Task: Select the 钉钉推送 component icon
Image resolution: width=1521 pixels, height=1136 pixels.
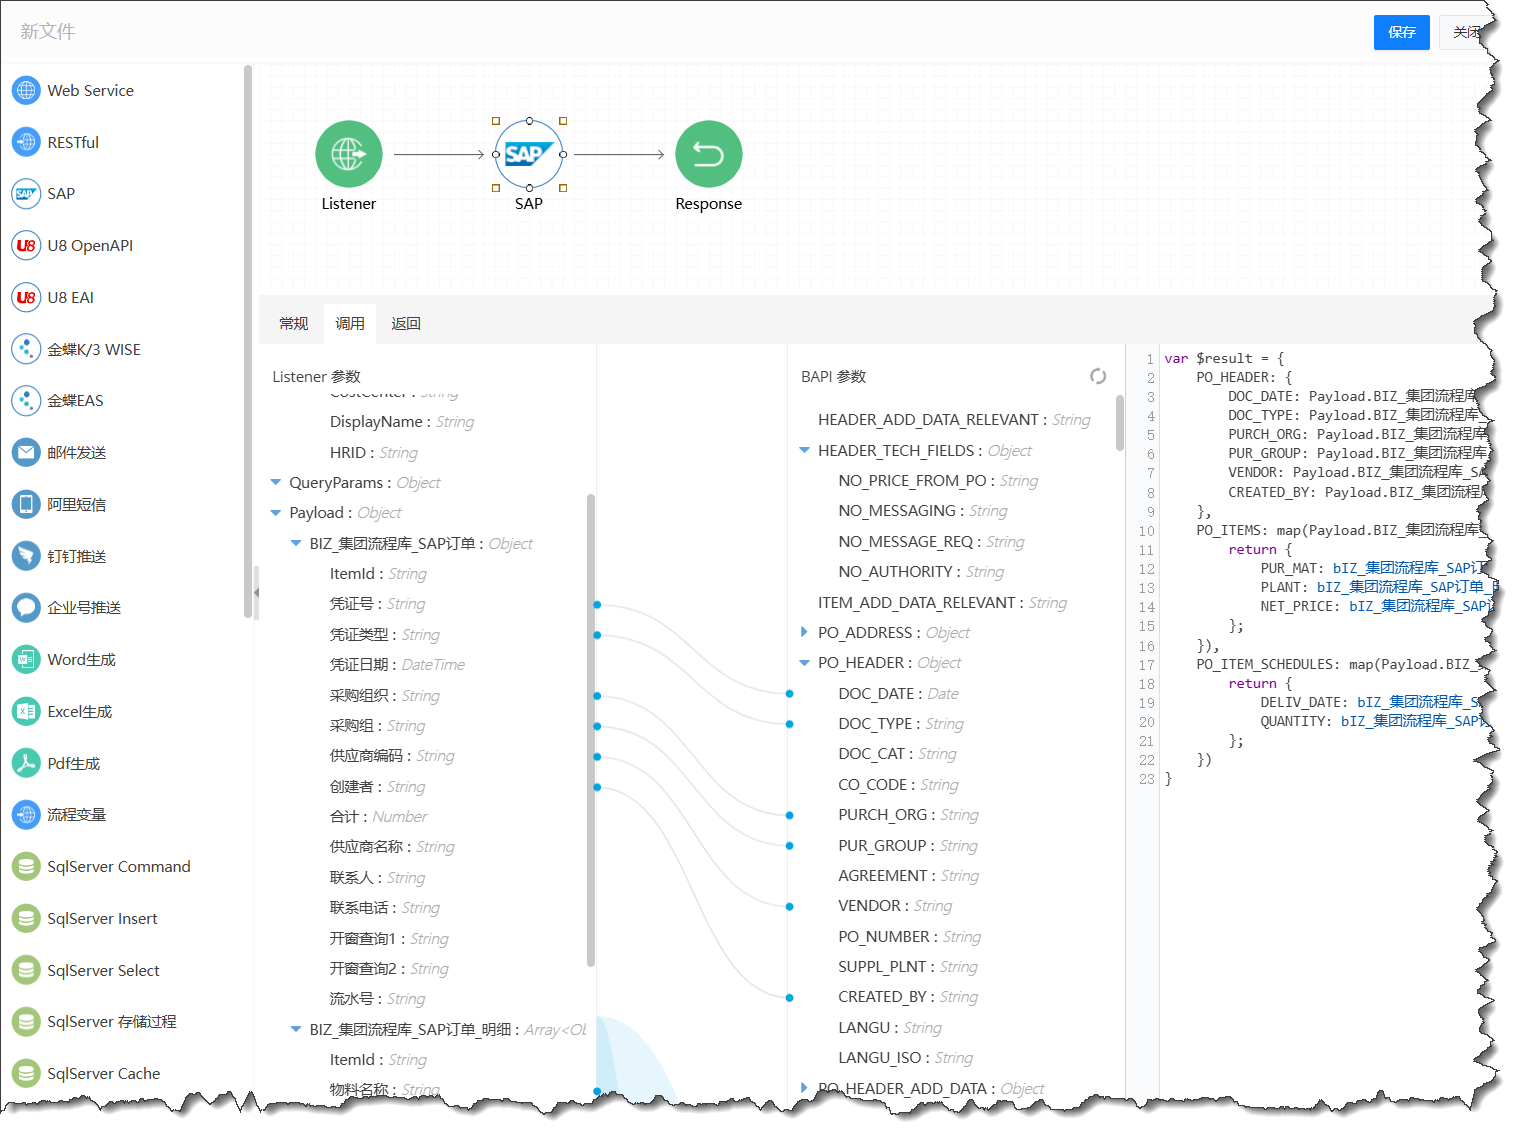Action: coord(26,556)
